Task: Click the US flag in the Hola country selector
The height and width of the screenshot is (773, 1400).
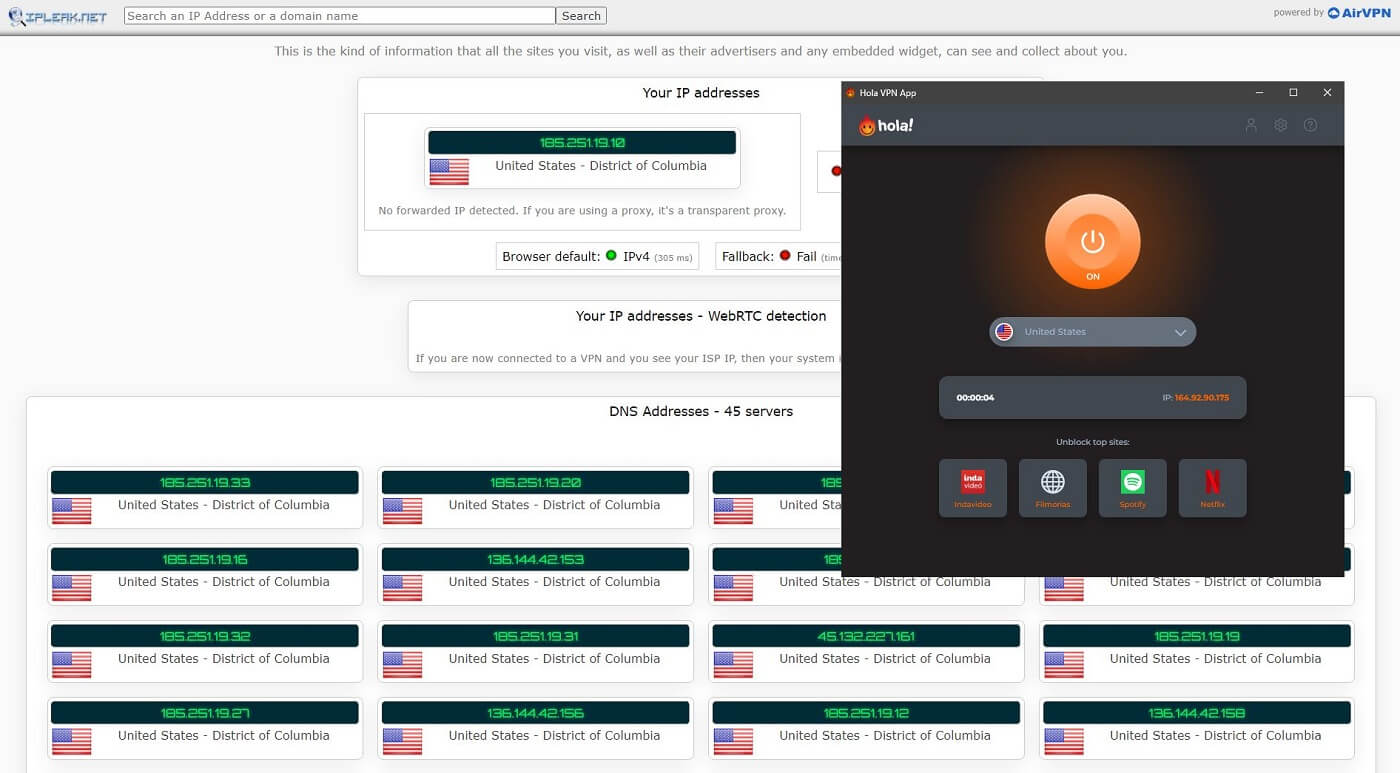Action: [x=1004, y=332]
